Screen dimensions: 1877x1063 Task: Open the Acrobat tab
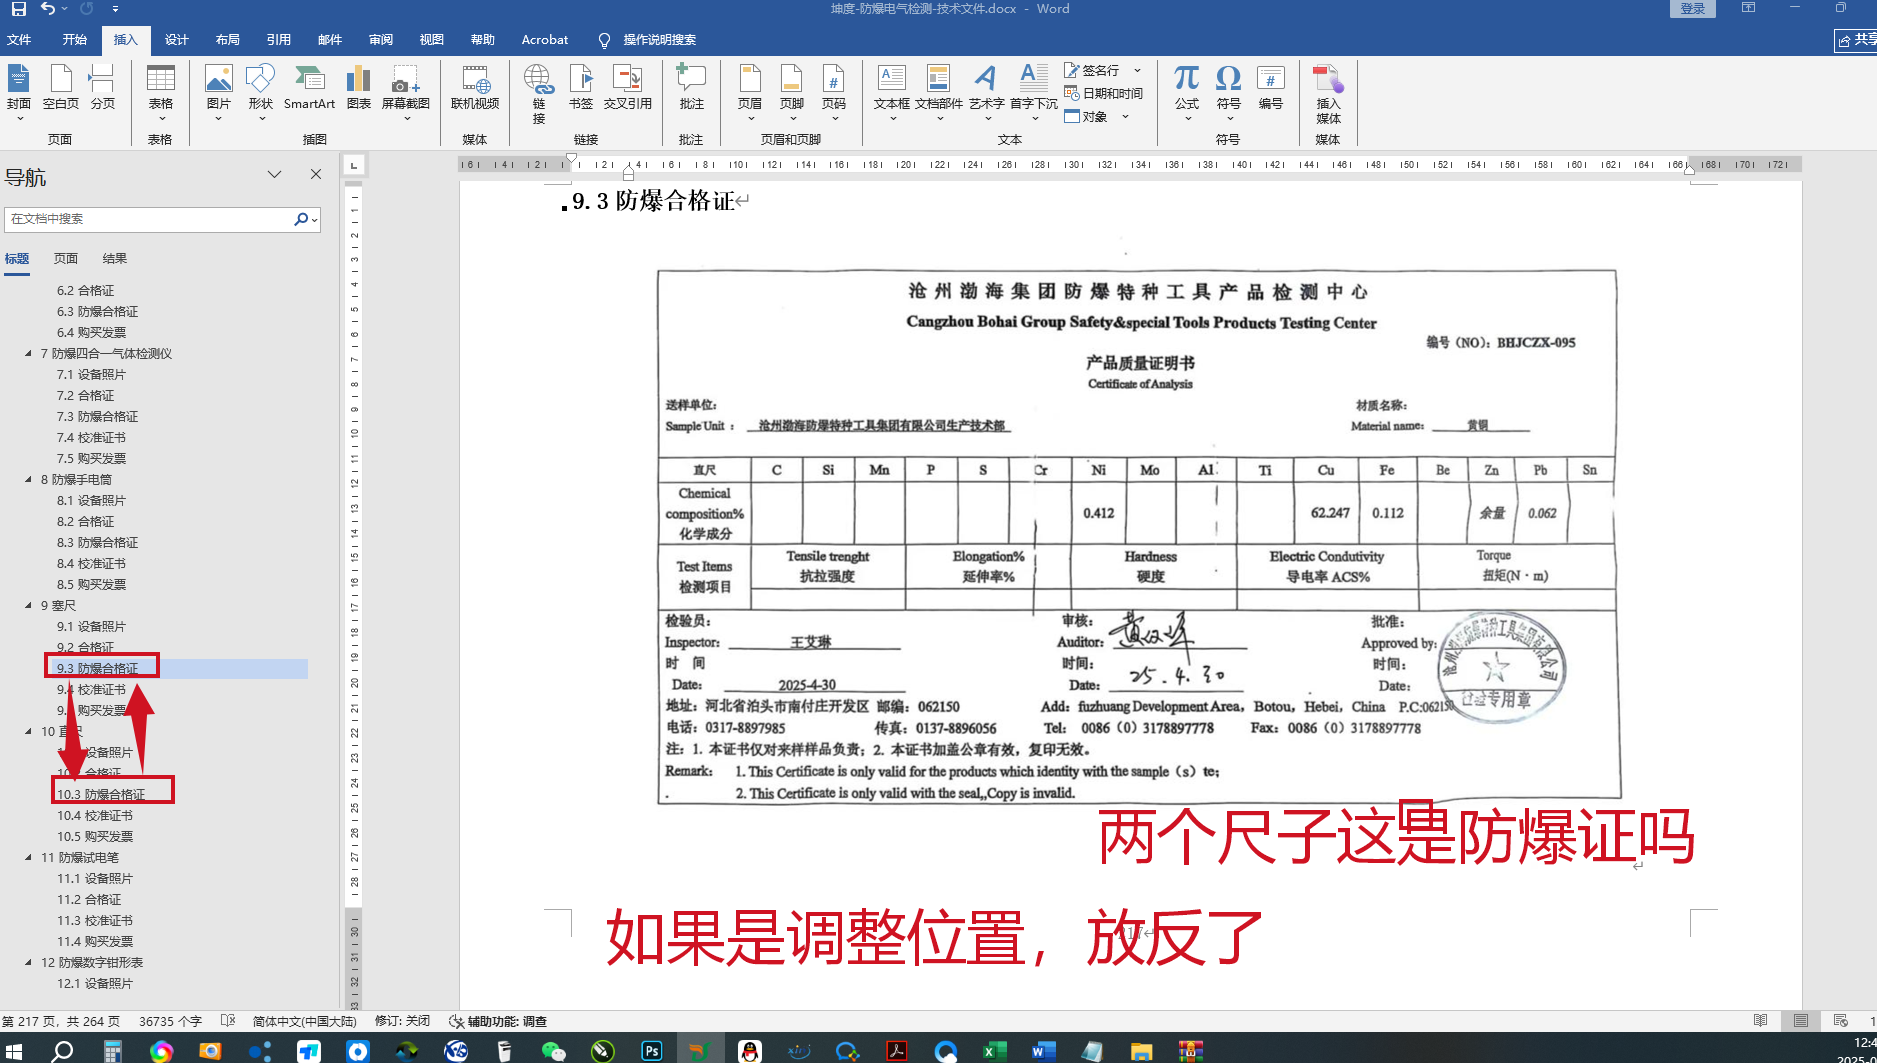click(545, 40)
